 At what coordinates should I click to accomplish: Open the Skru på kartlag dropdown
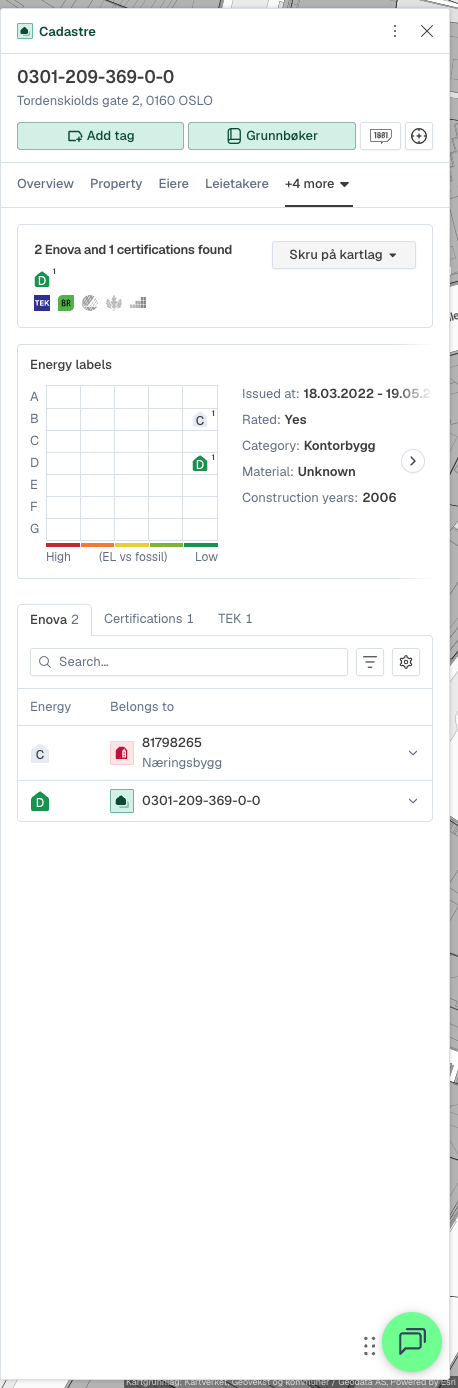344,255
